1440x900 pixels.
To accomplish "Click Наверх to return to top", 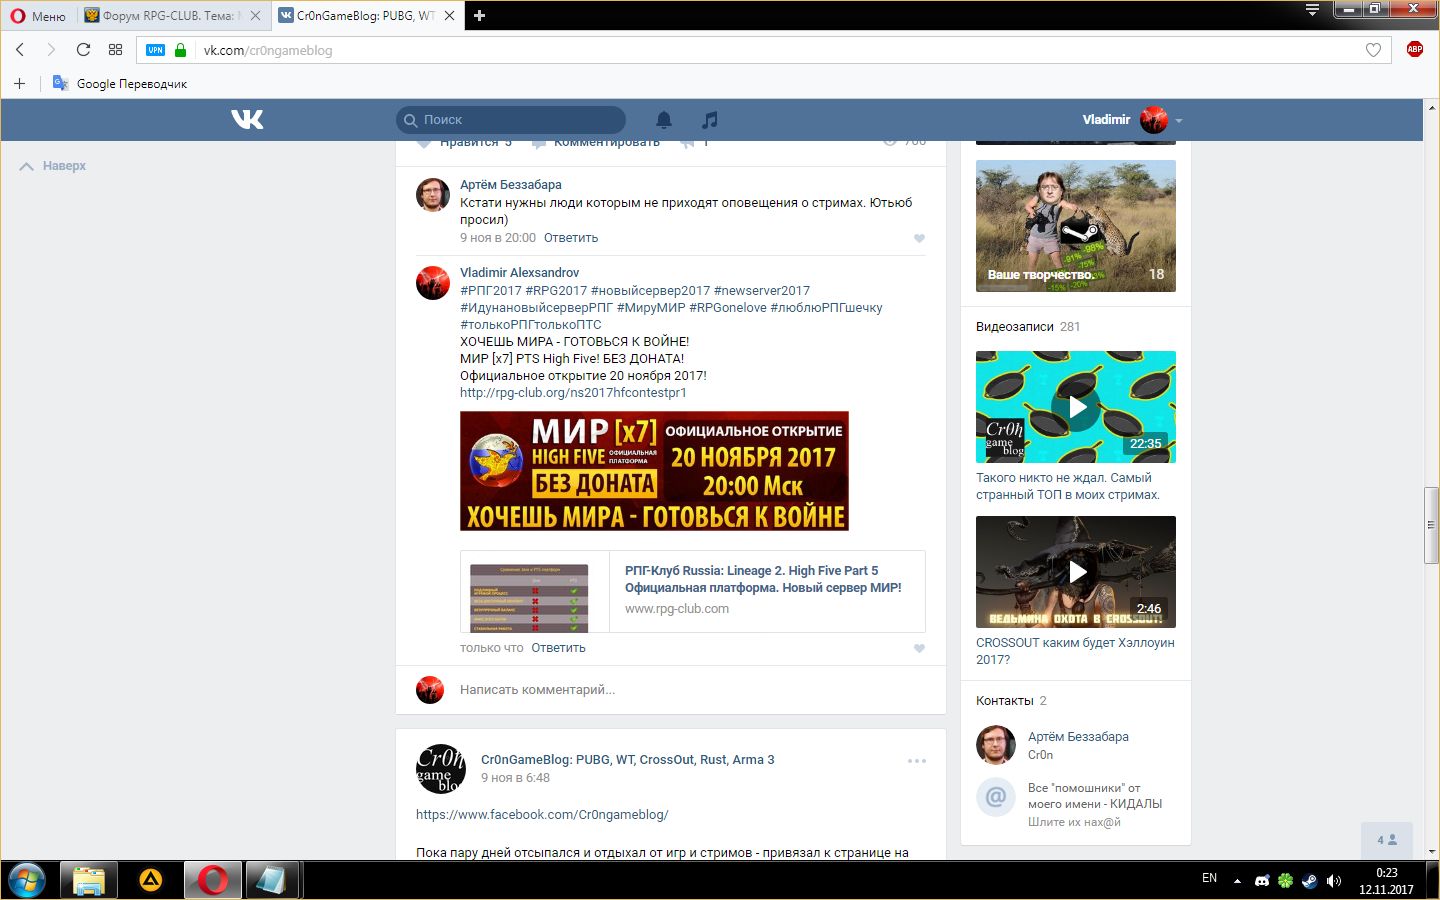I will (53, 166).
